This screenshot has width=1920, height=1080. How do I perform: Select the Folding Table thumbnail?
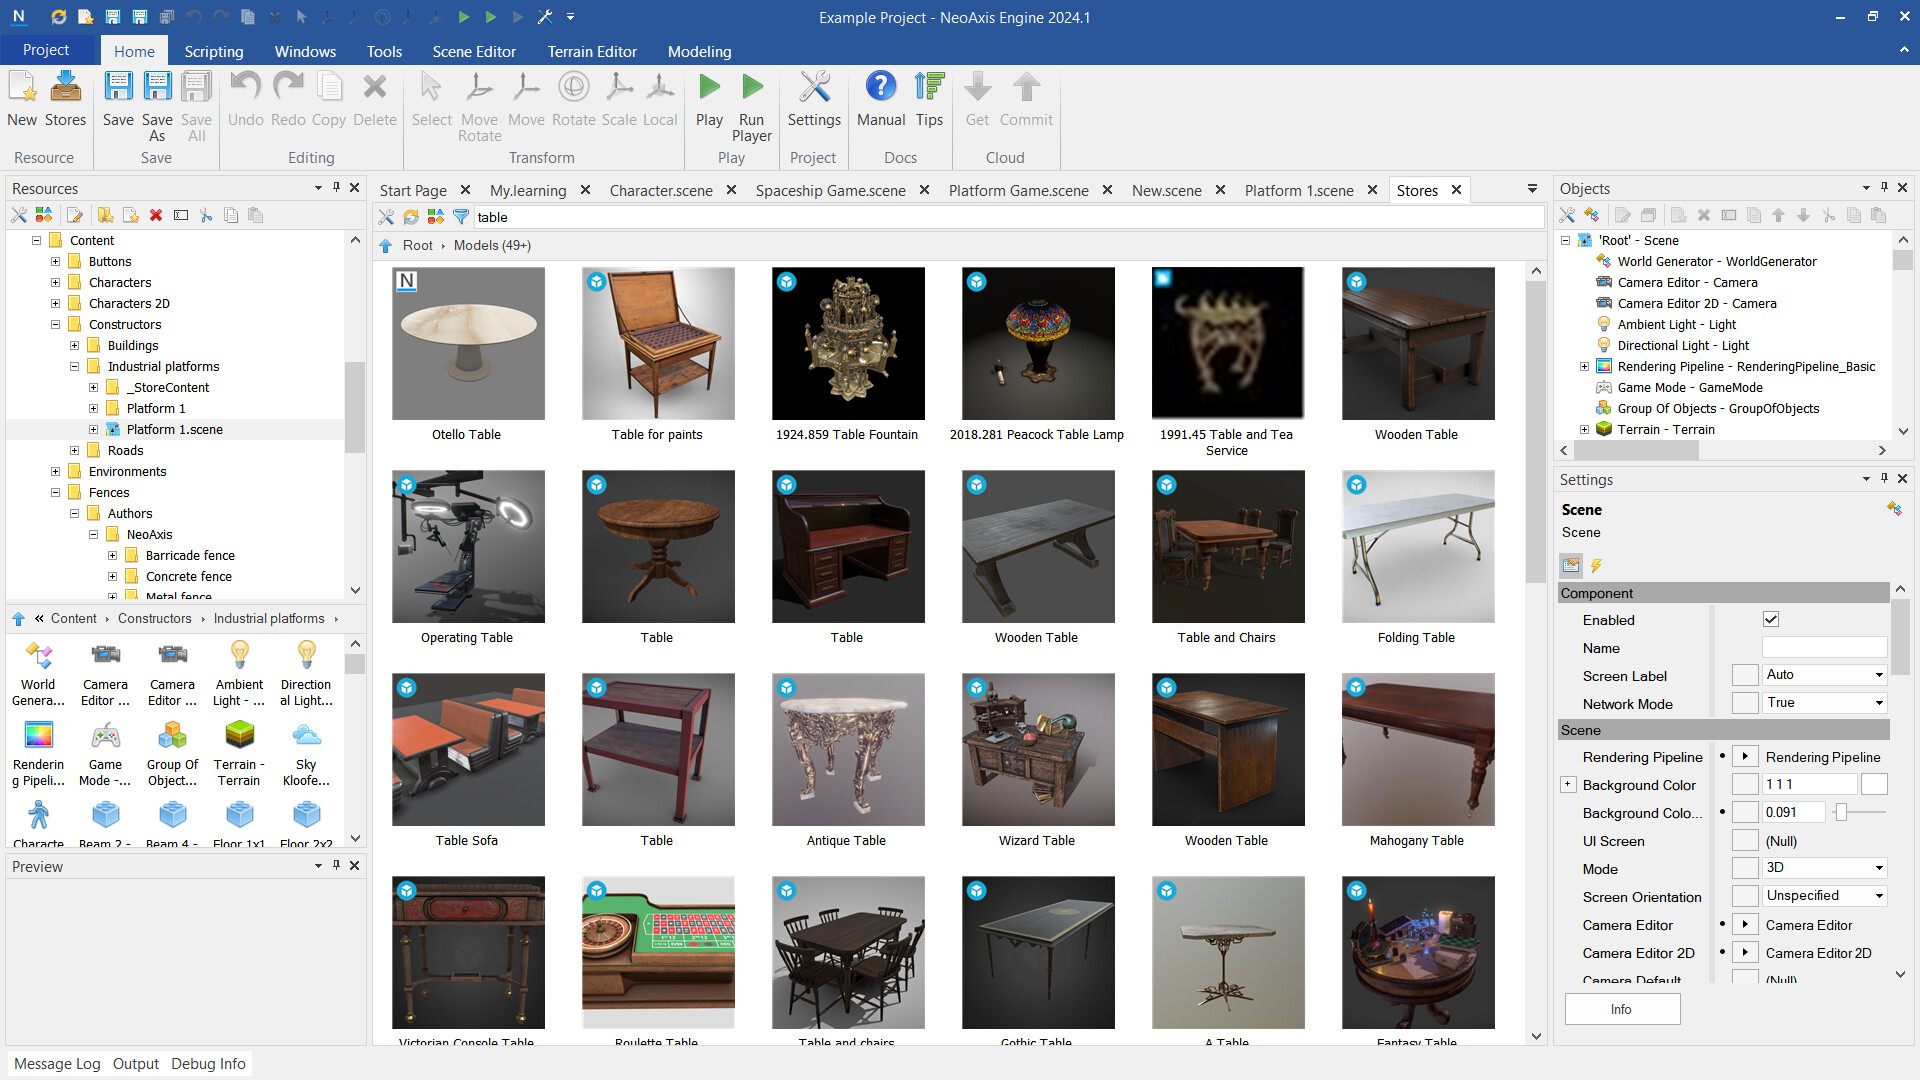tap(1417, 548)
